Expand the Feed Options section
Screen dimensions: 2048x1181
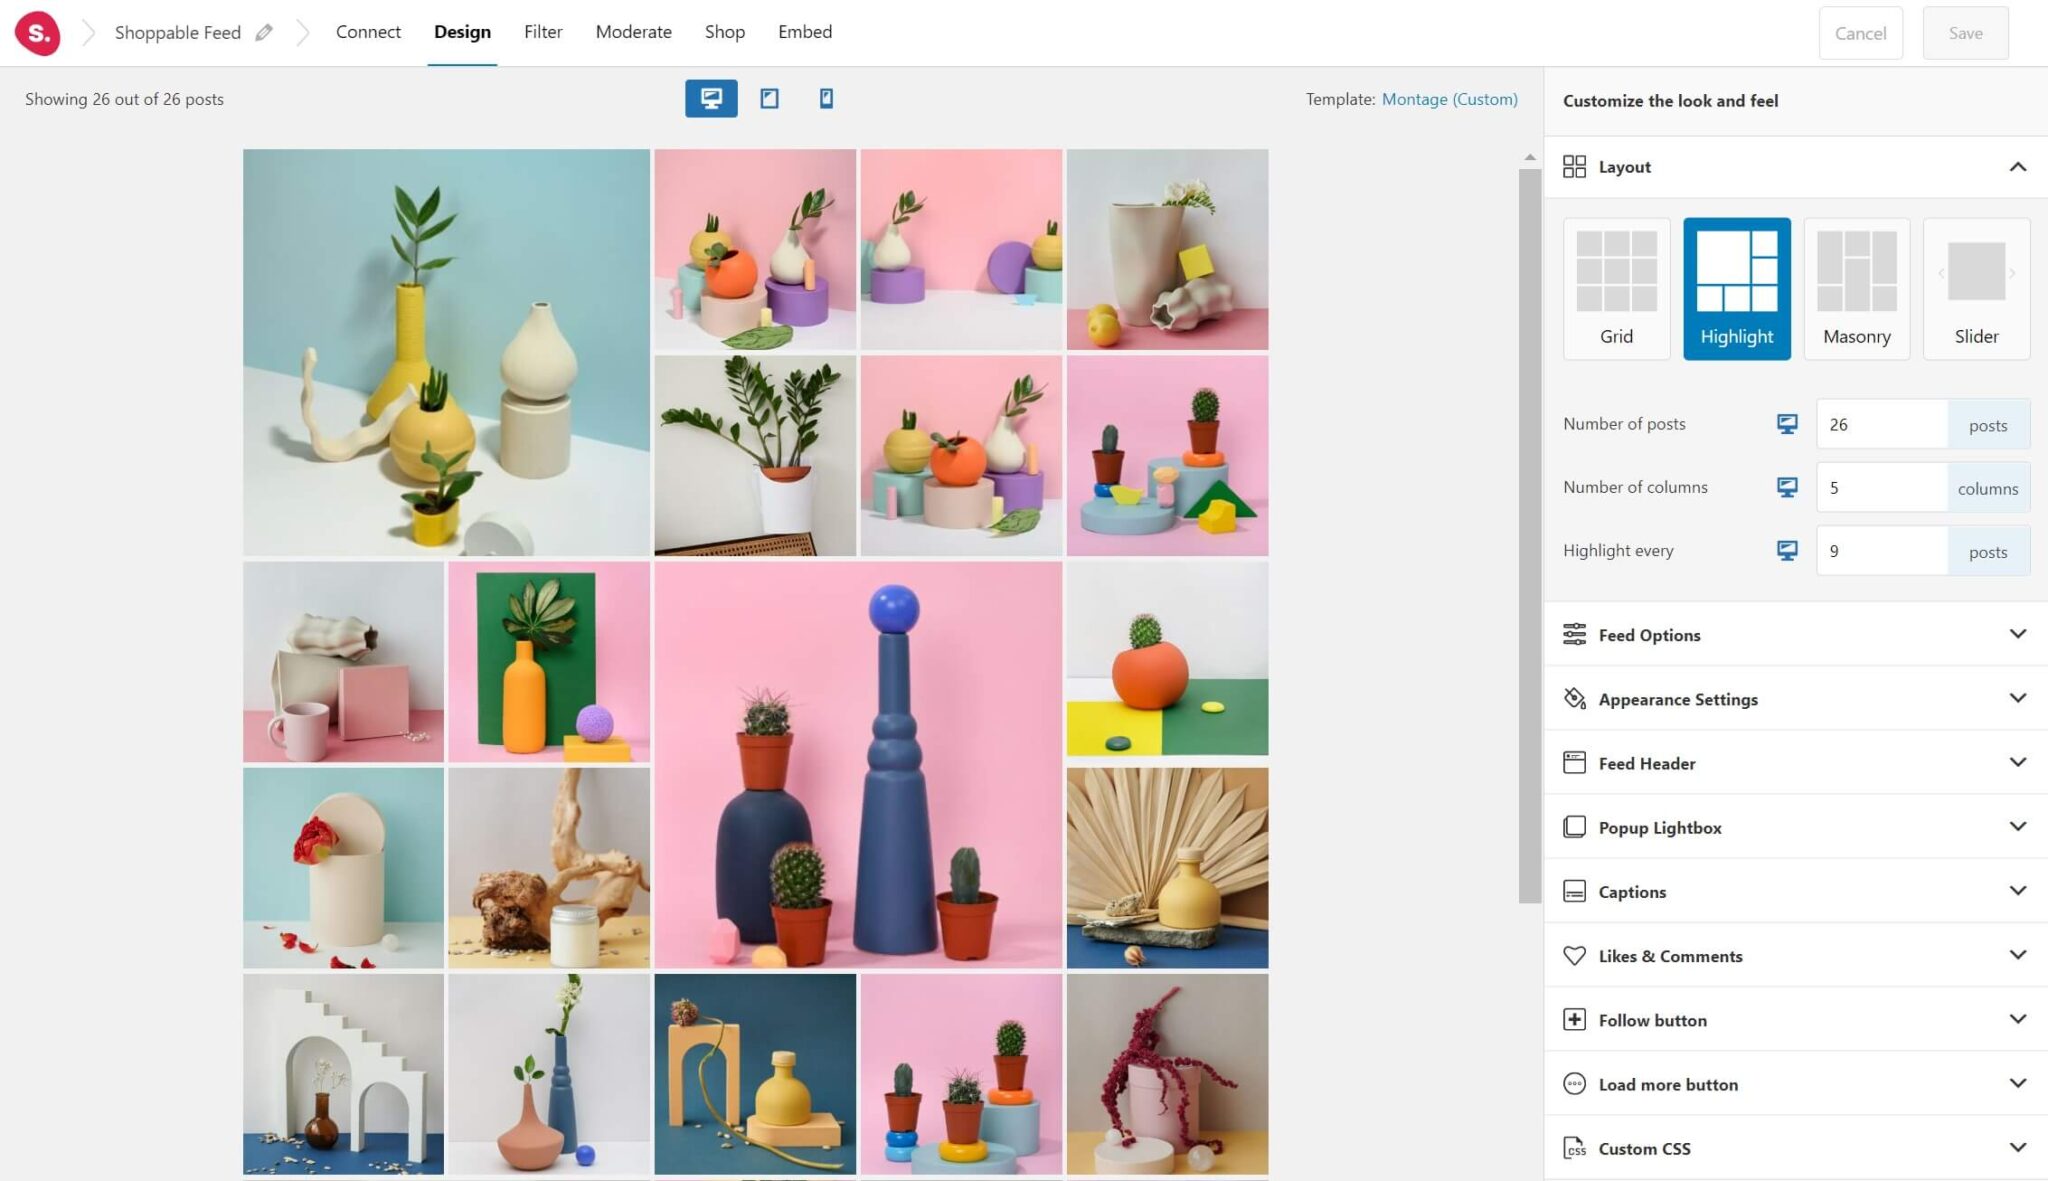point(1794,634)
